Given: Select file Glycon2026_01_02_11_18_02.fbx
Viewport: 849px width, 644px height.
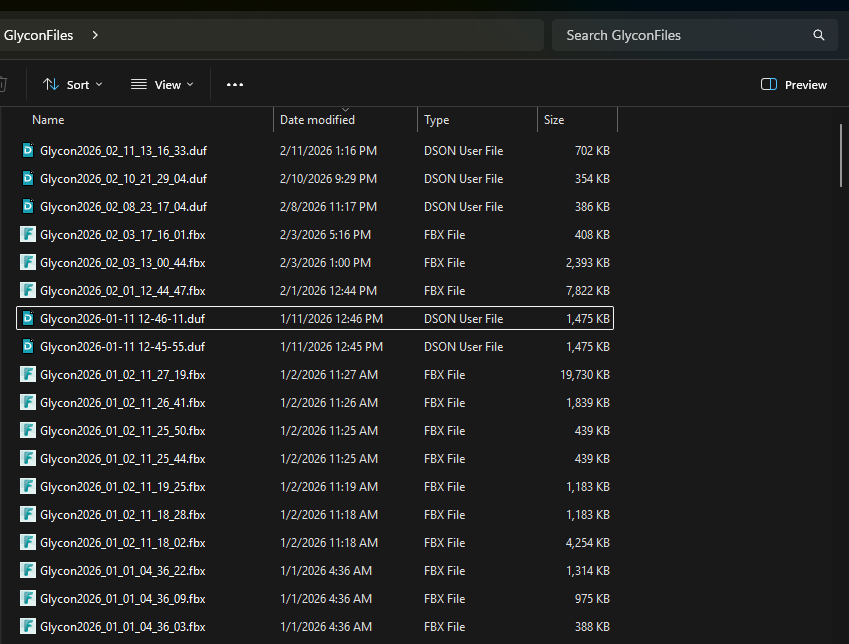Looking at the screenshot, I should (123, 543).
